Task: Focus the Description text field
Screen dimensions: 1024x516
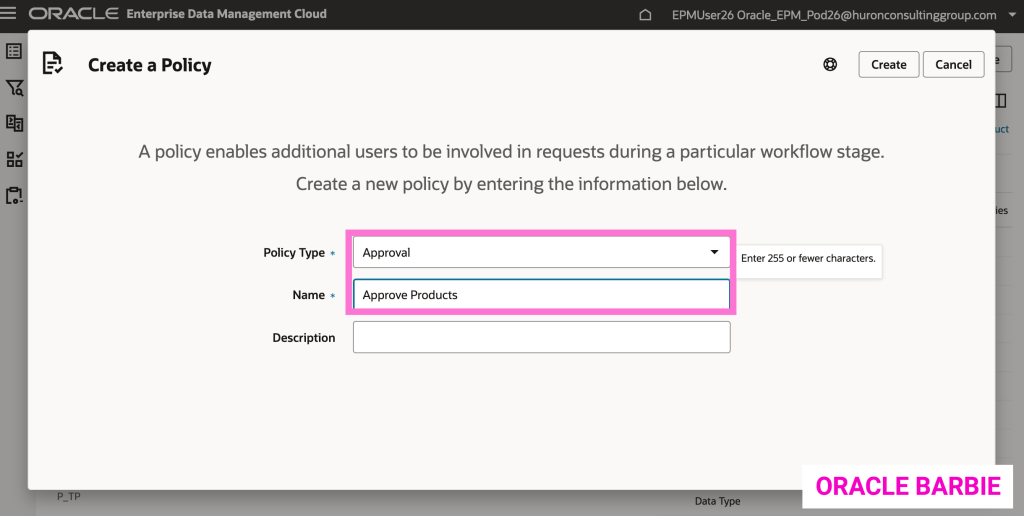Action: (x=541, y=338)
